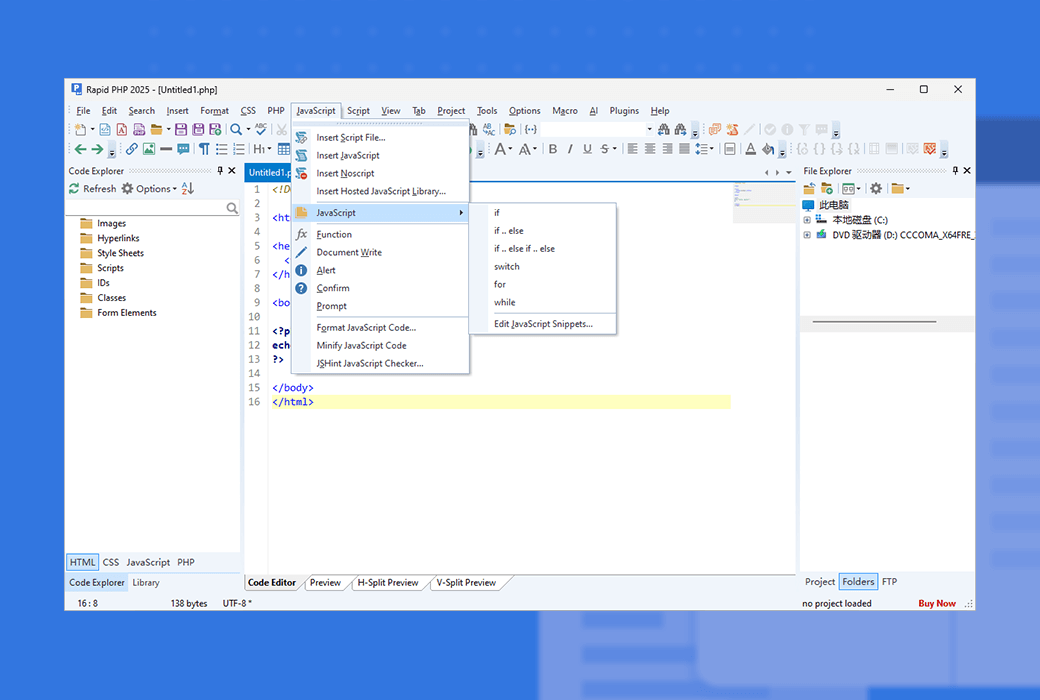Open the document tab list dropdown arrow
1040x700 pixels.
[789, 173]
